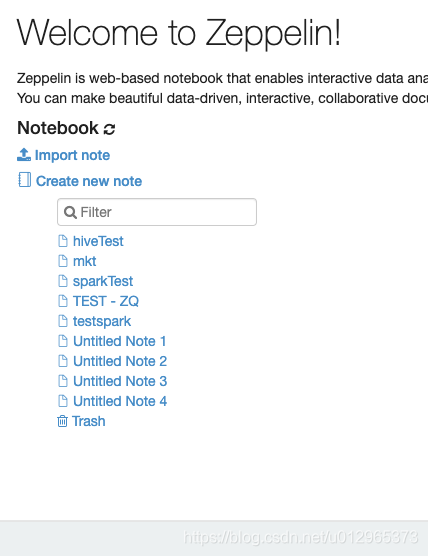This screenshot has height=556, width=428.
Task: Click the Import note upload icon
Action: 24,155
